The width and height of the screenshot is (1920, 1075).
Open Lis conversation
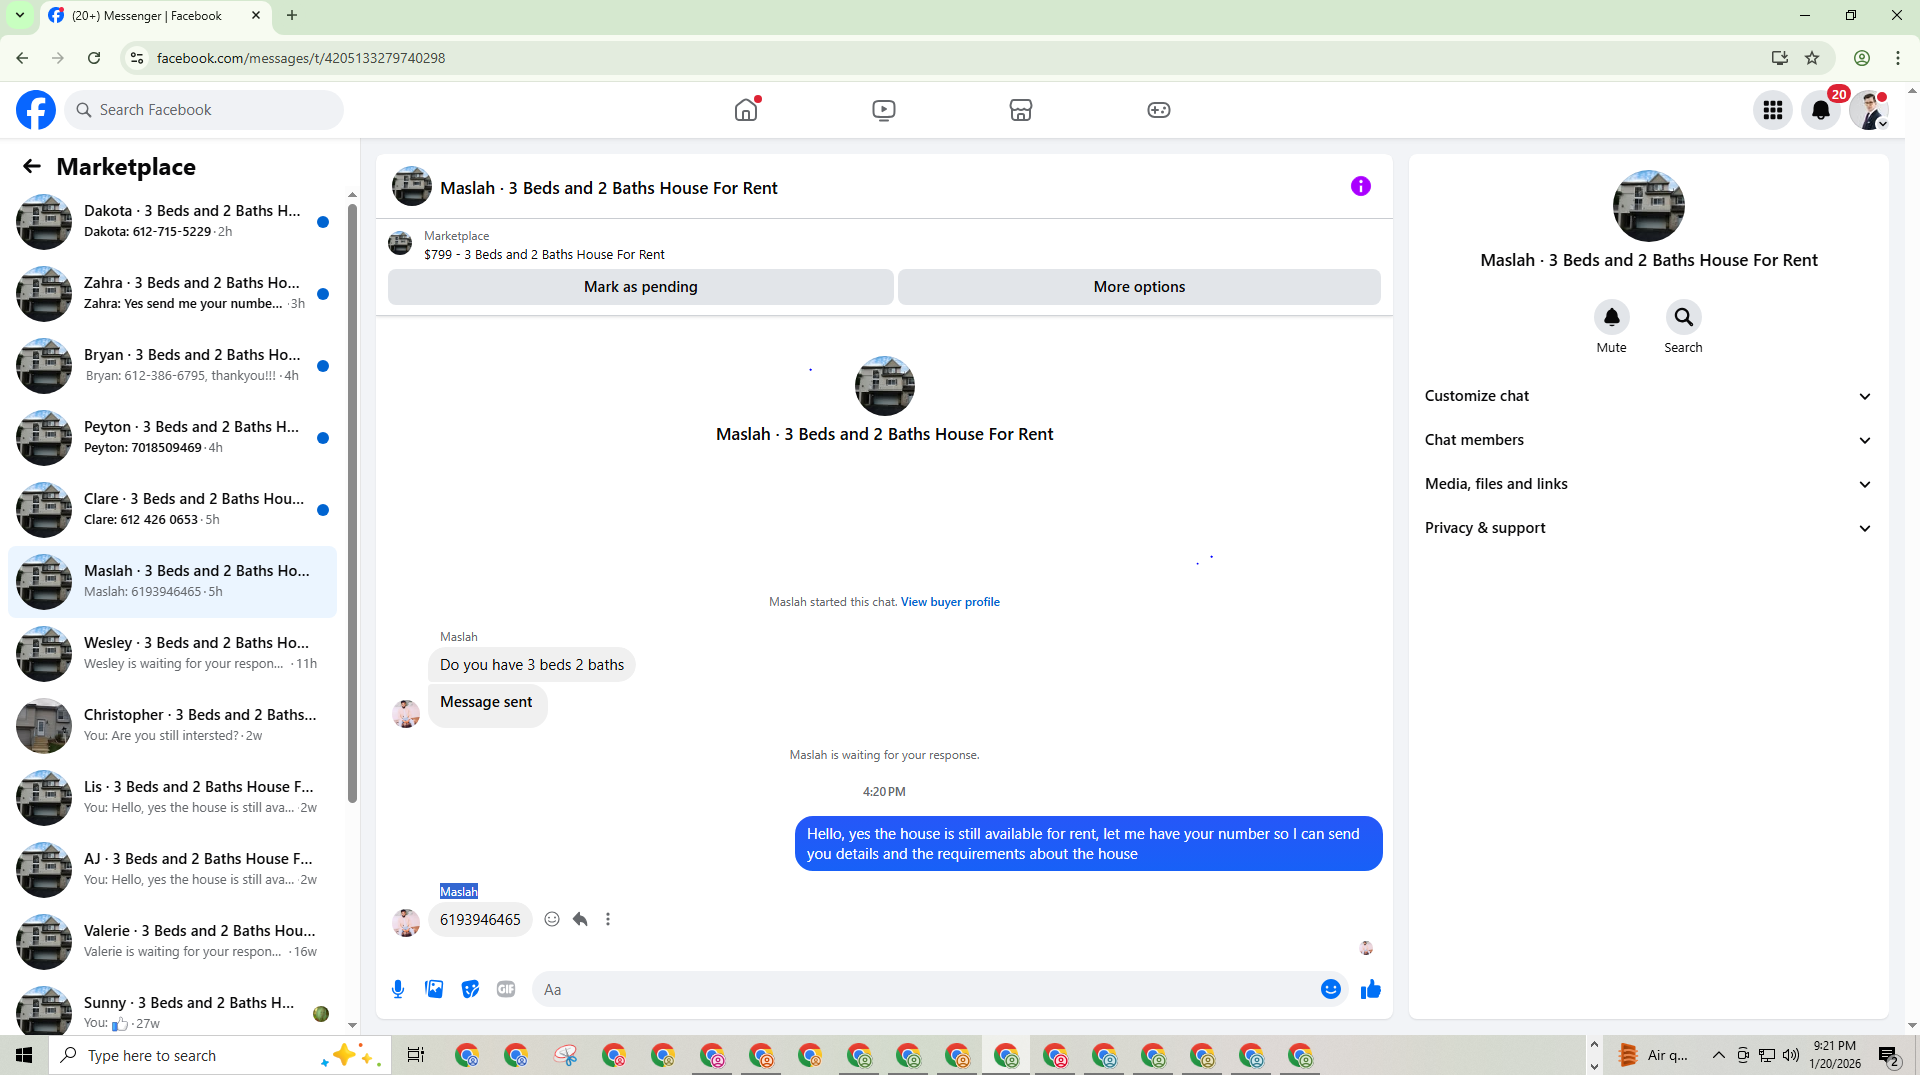(x=172, y=798)
